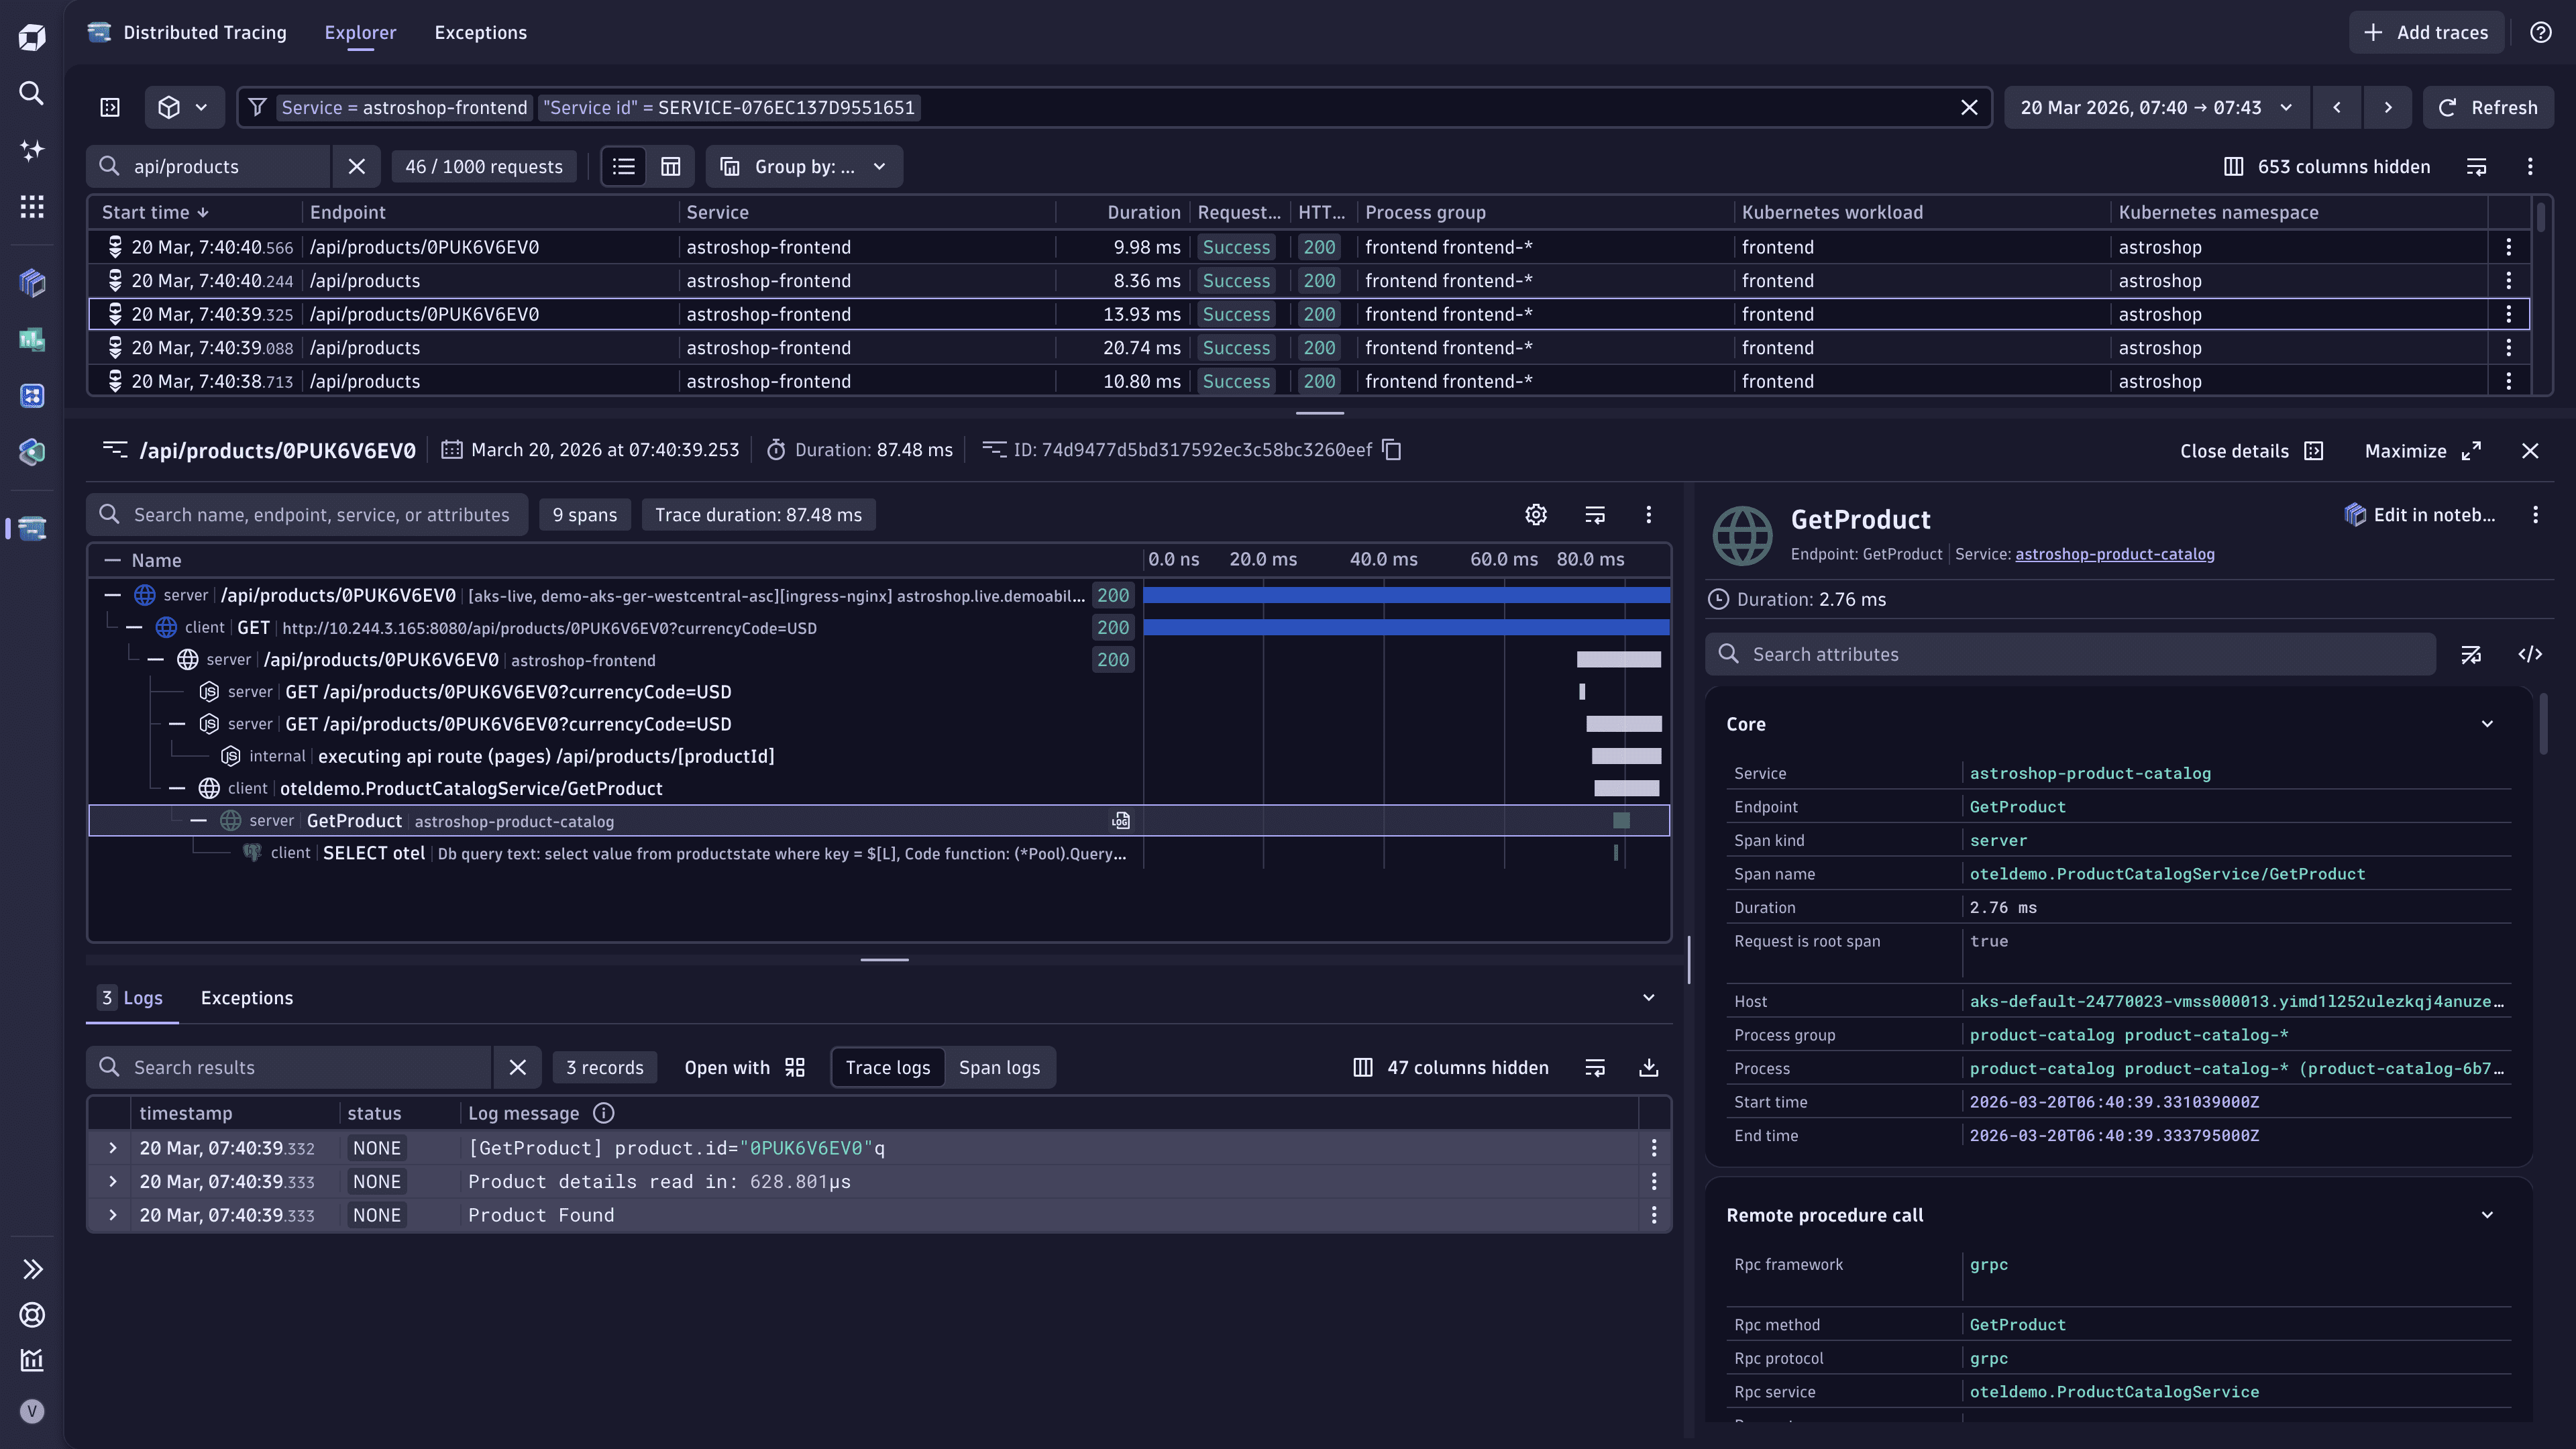Open trace view settings gear
The image size is (2576, 1449).
(x=1536, y=515)
